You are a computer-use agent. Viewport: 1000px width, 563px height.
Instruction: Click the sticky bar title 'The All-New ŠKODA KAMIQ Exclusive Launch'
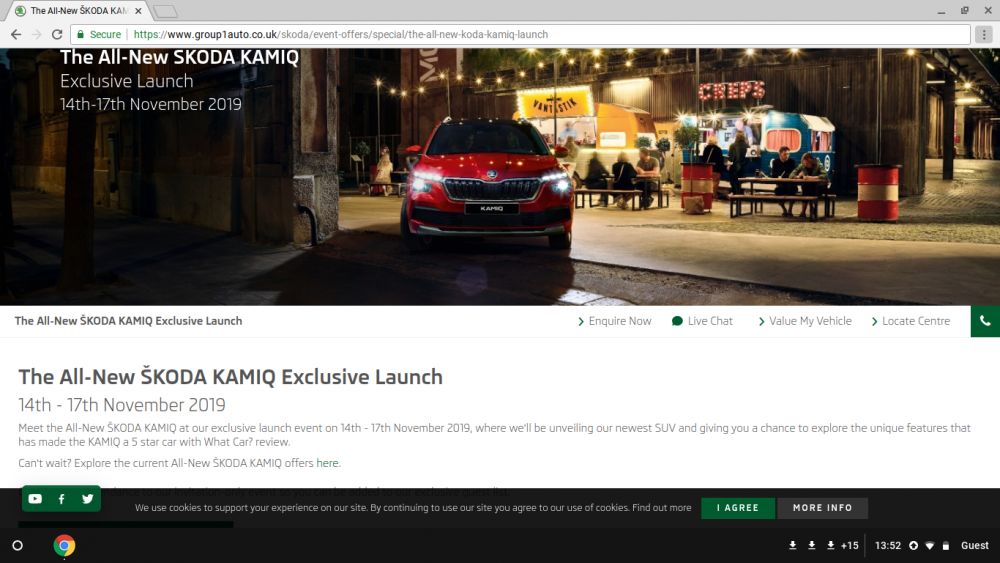pos(128,321)
